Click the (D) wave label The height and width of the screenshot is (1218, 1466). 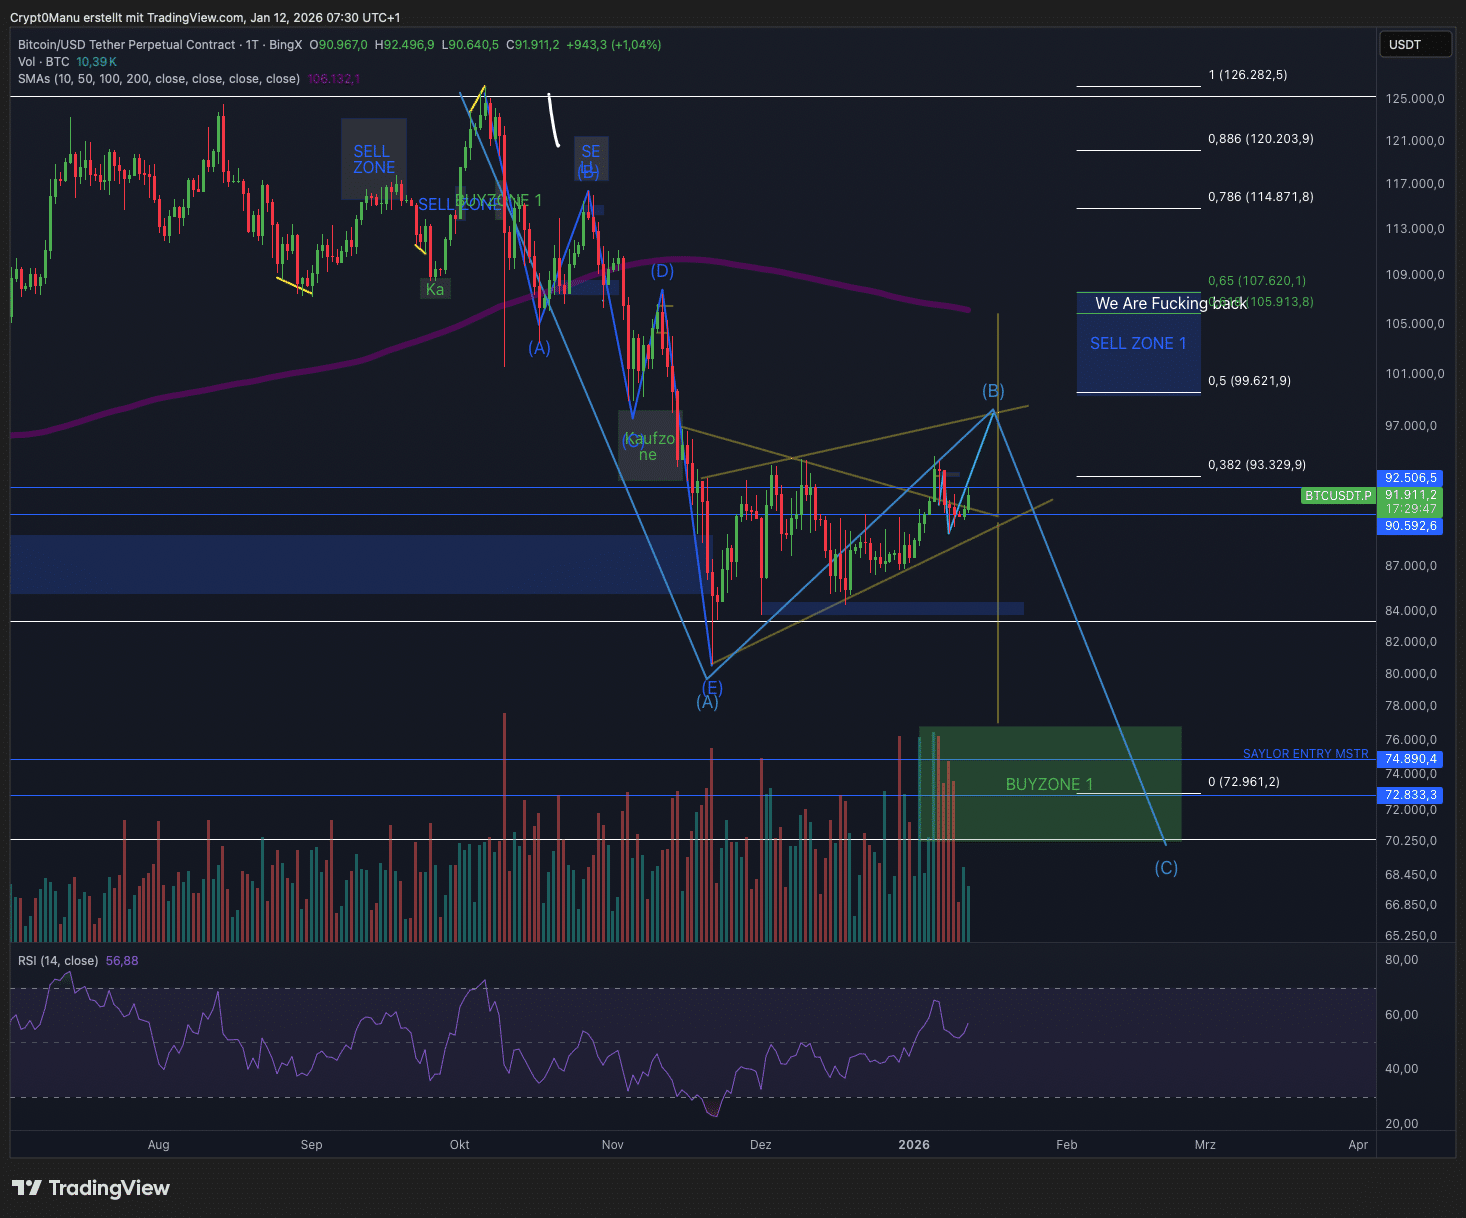pos(662,271)
